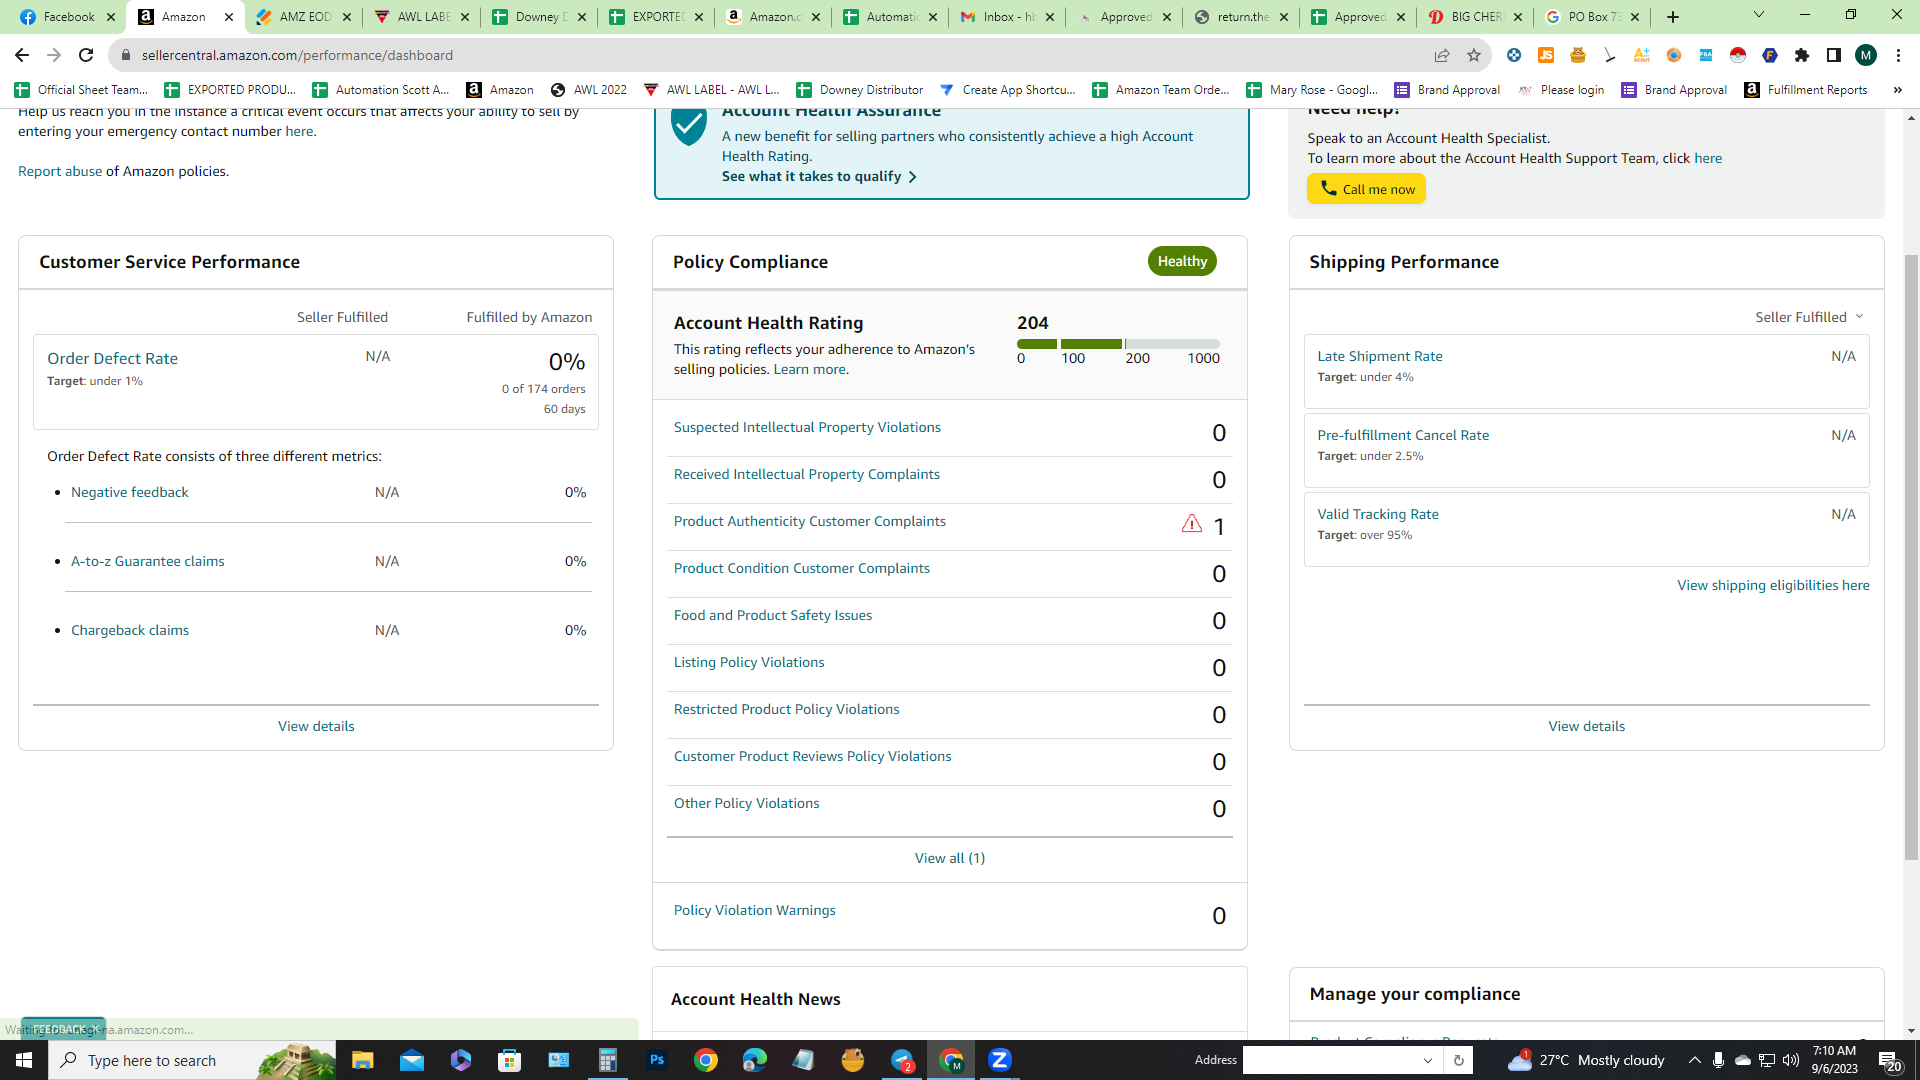Reload the Seller Central page

click(86, 55)
